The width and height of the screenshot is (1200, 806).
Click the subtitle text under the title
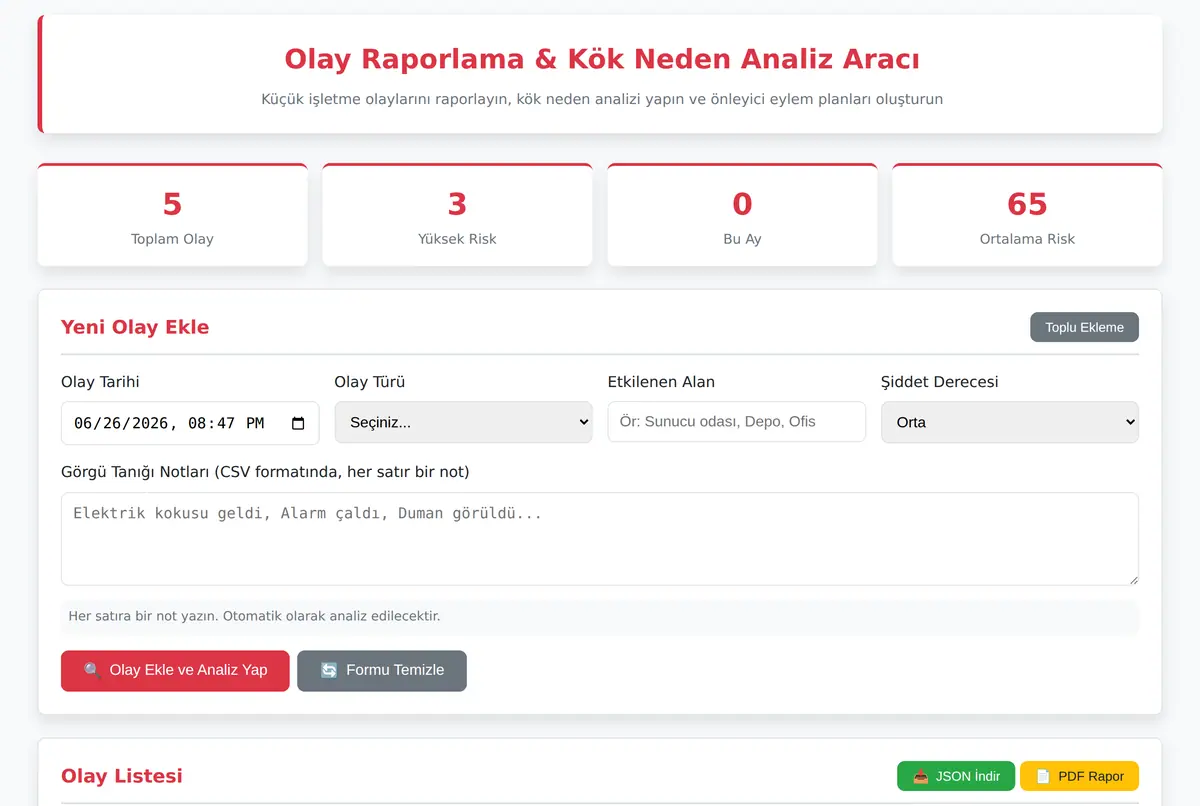tap(602, 99)
